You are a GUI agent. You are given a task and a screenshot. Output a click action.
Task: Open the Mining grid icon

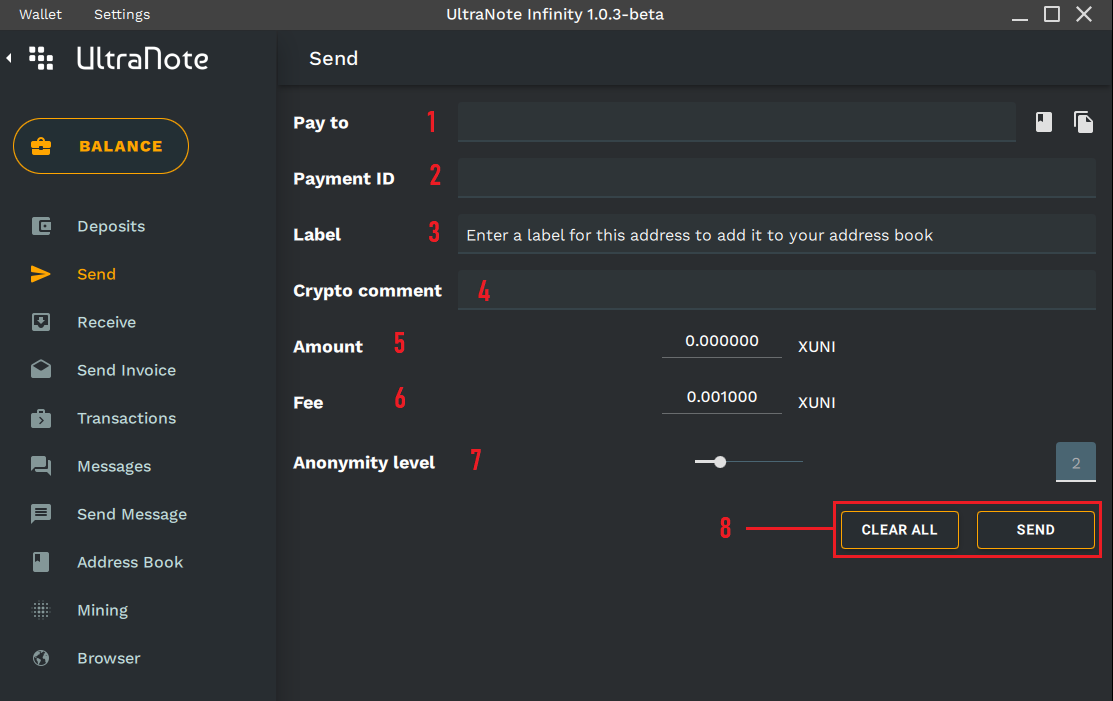point(41,610)
